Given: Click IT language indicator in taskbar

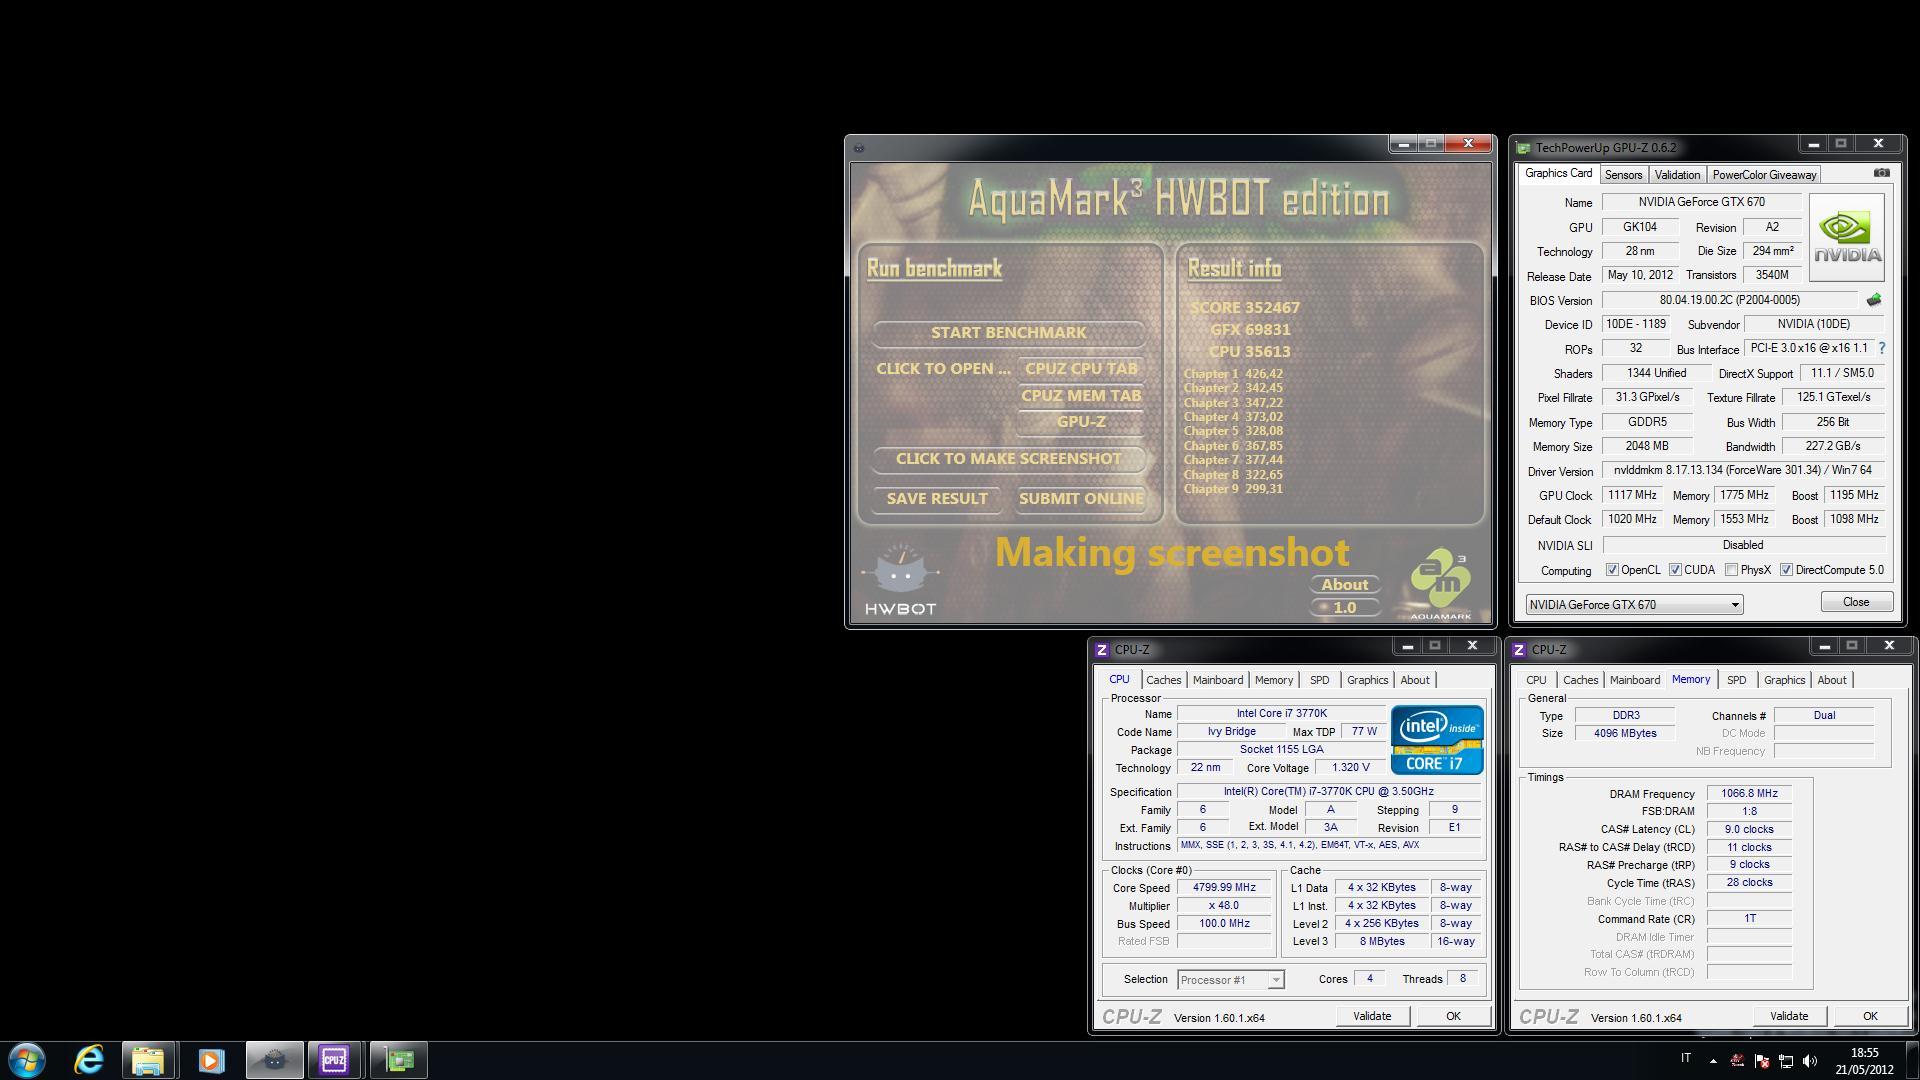Looking at the screenshot, I should tap(1686, 1059).
